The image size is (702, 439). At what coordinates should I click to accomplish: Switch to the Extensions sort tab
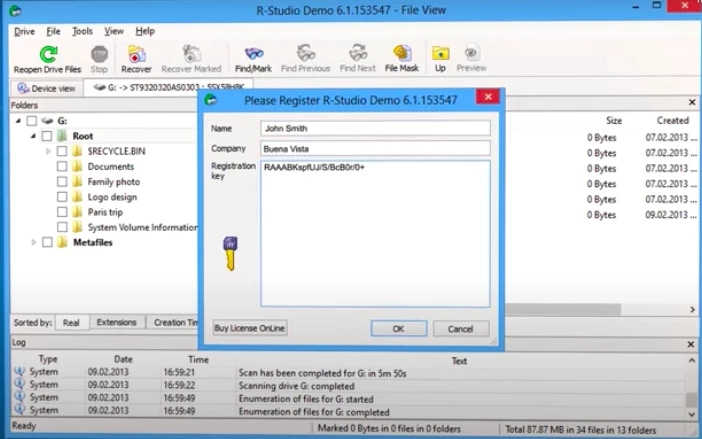[116, 323]
